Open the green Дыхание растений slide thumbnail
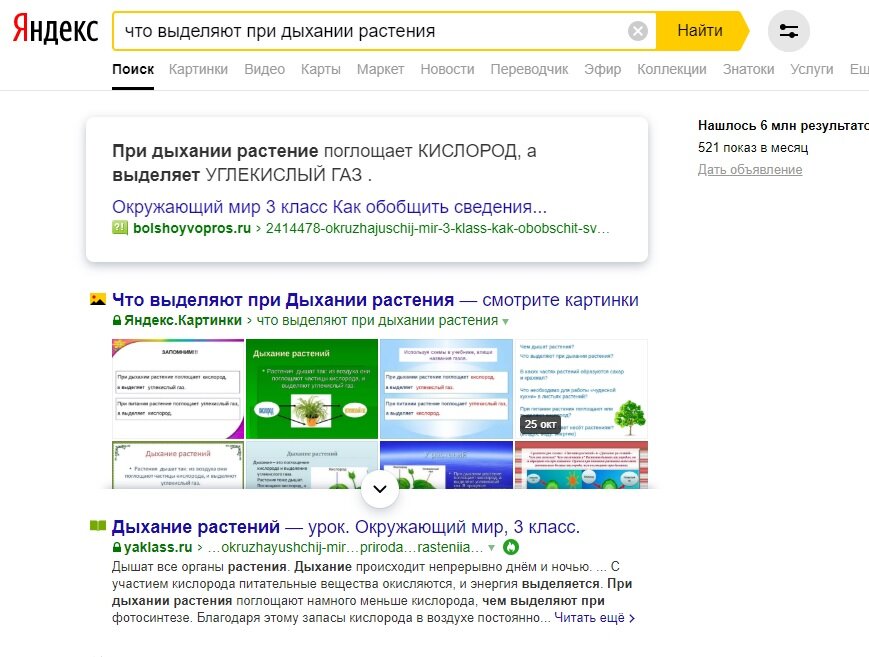This screenshot has height=657, width=869. [x=311, y=389]
